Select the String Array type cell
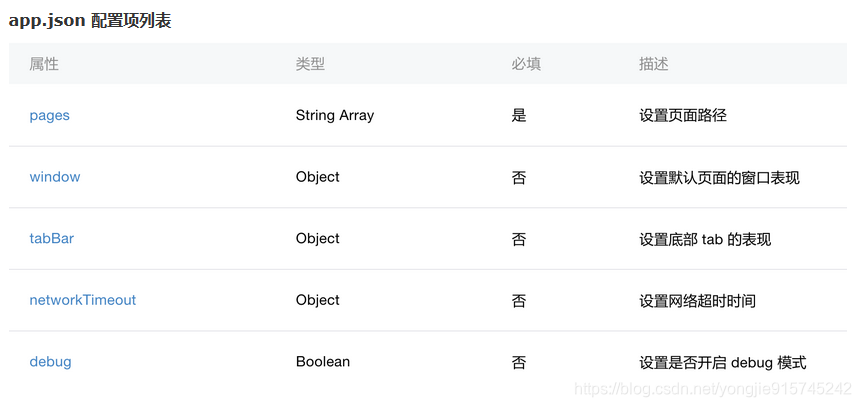861x407 pixels. point(335,115)
